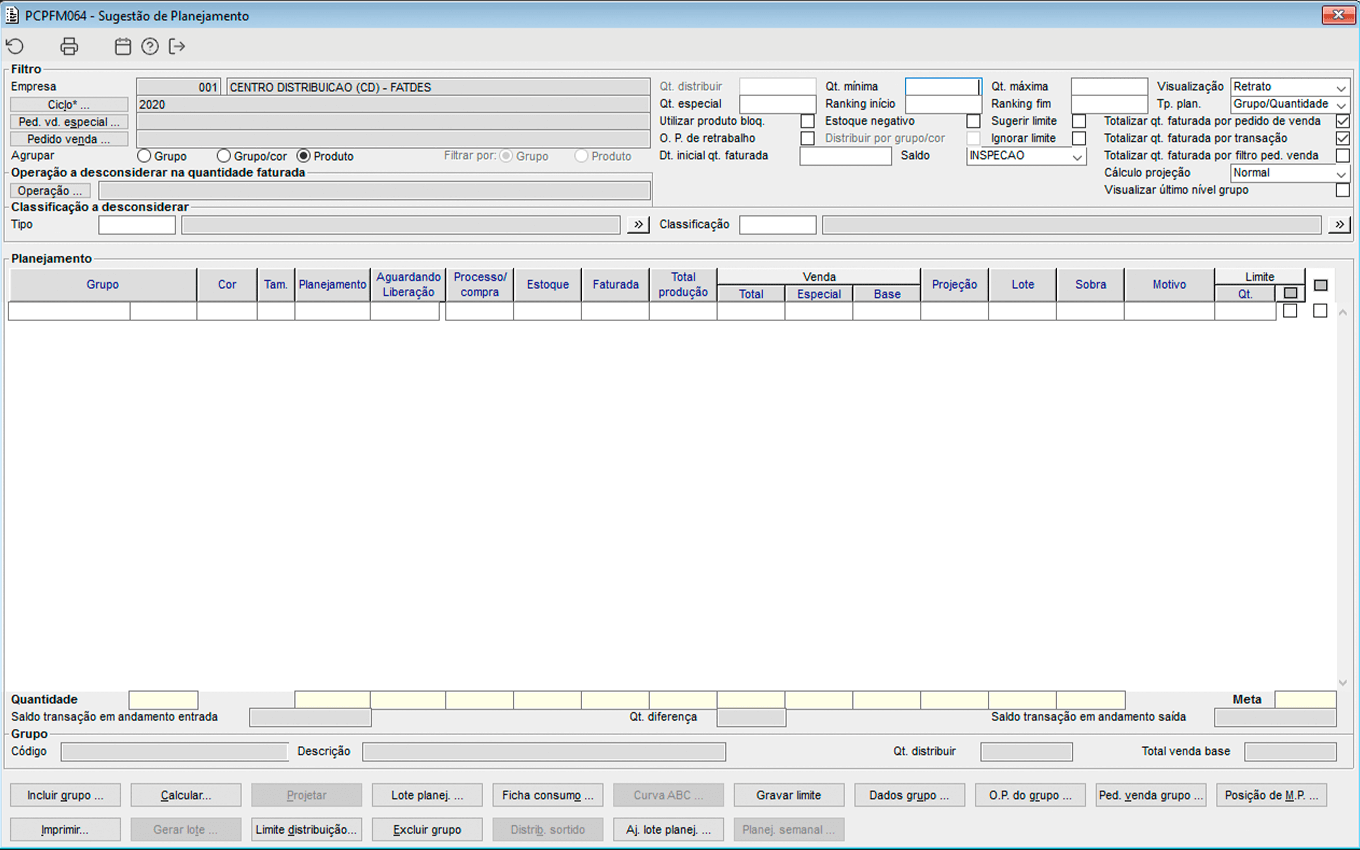The height and width of the screenshot is (850, 1360).
Task: Enable the Estoque negativo checkbox
Action: [973, 121]
